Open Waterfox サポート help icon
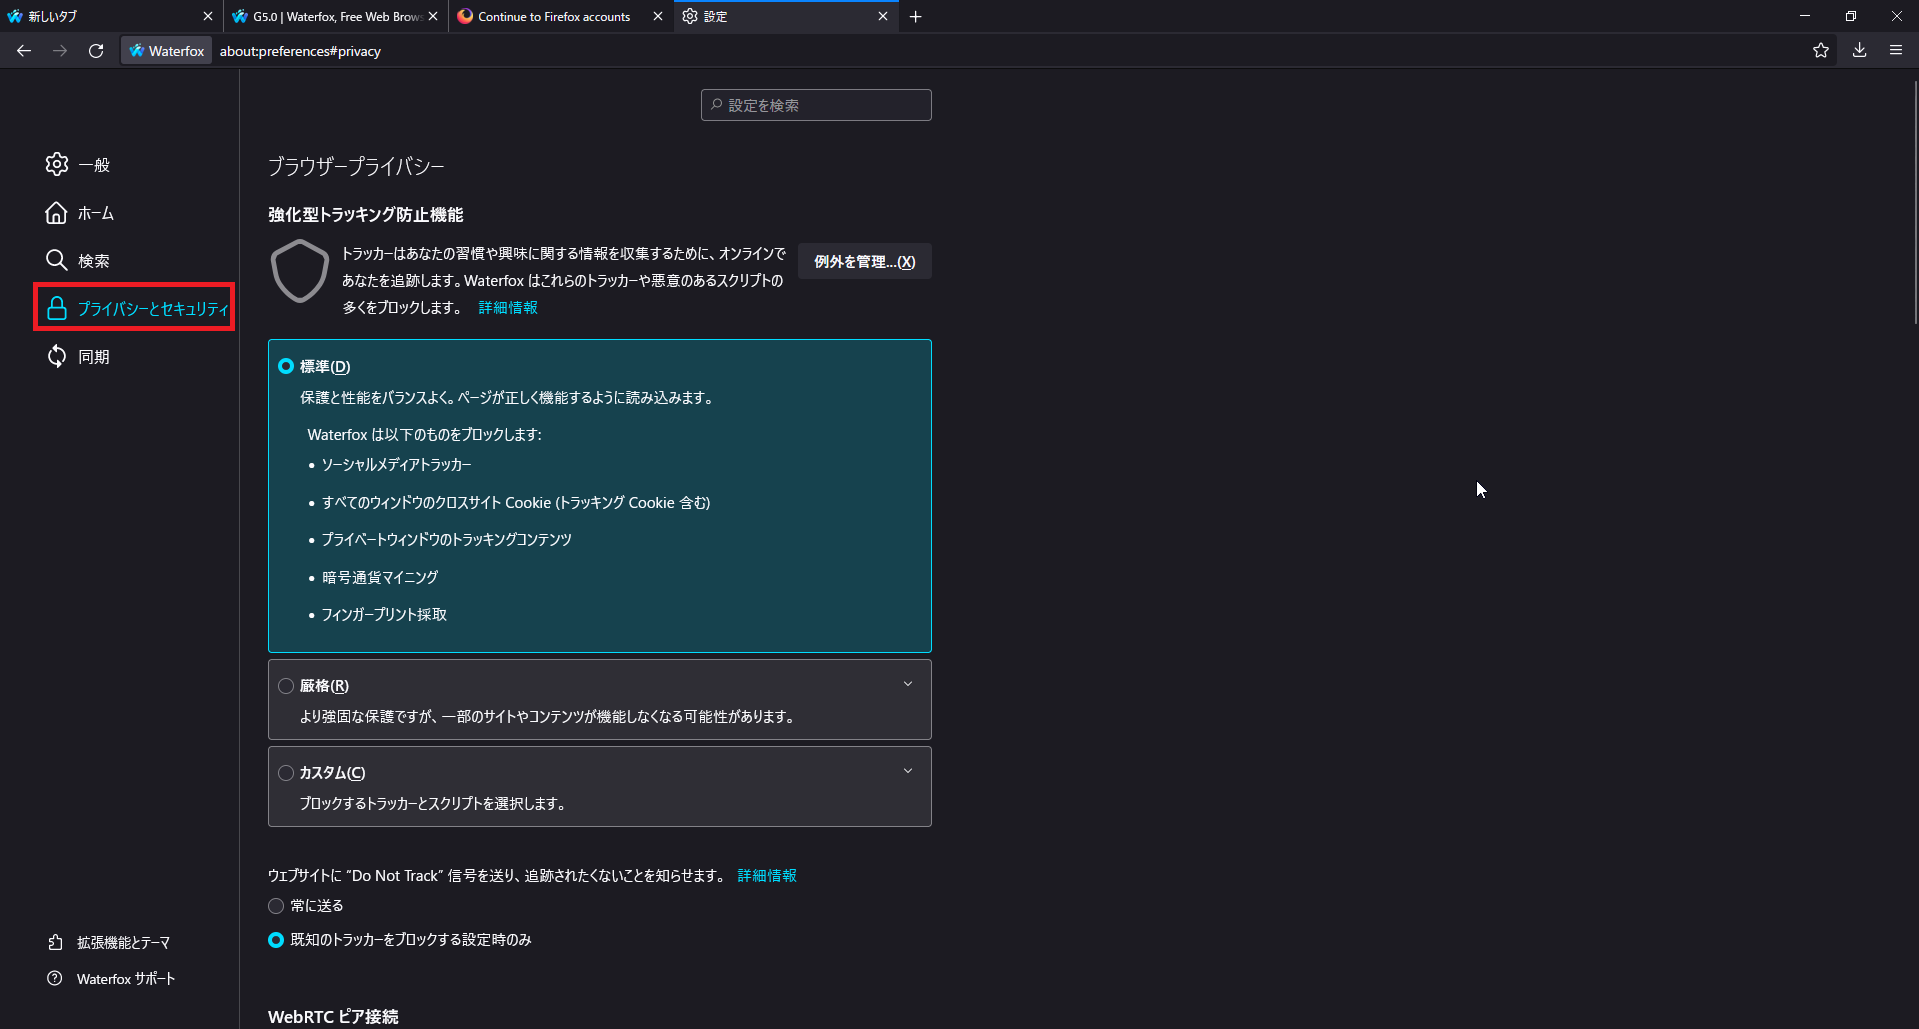 click(x=55, y=978)
